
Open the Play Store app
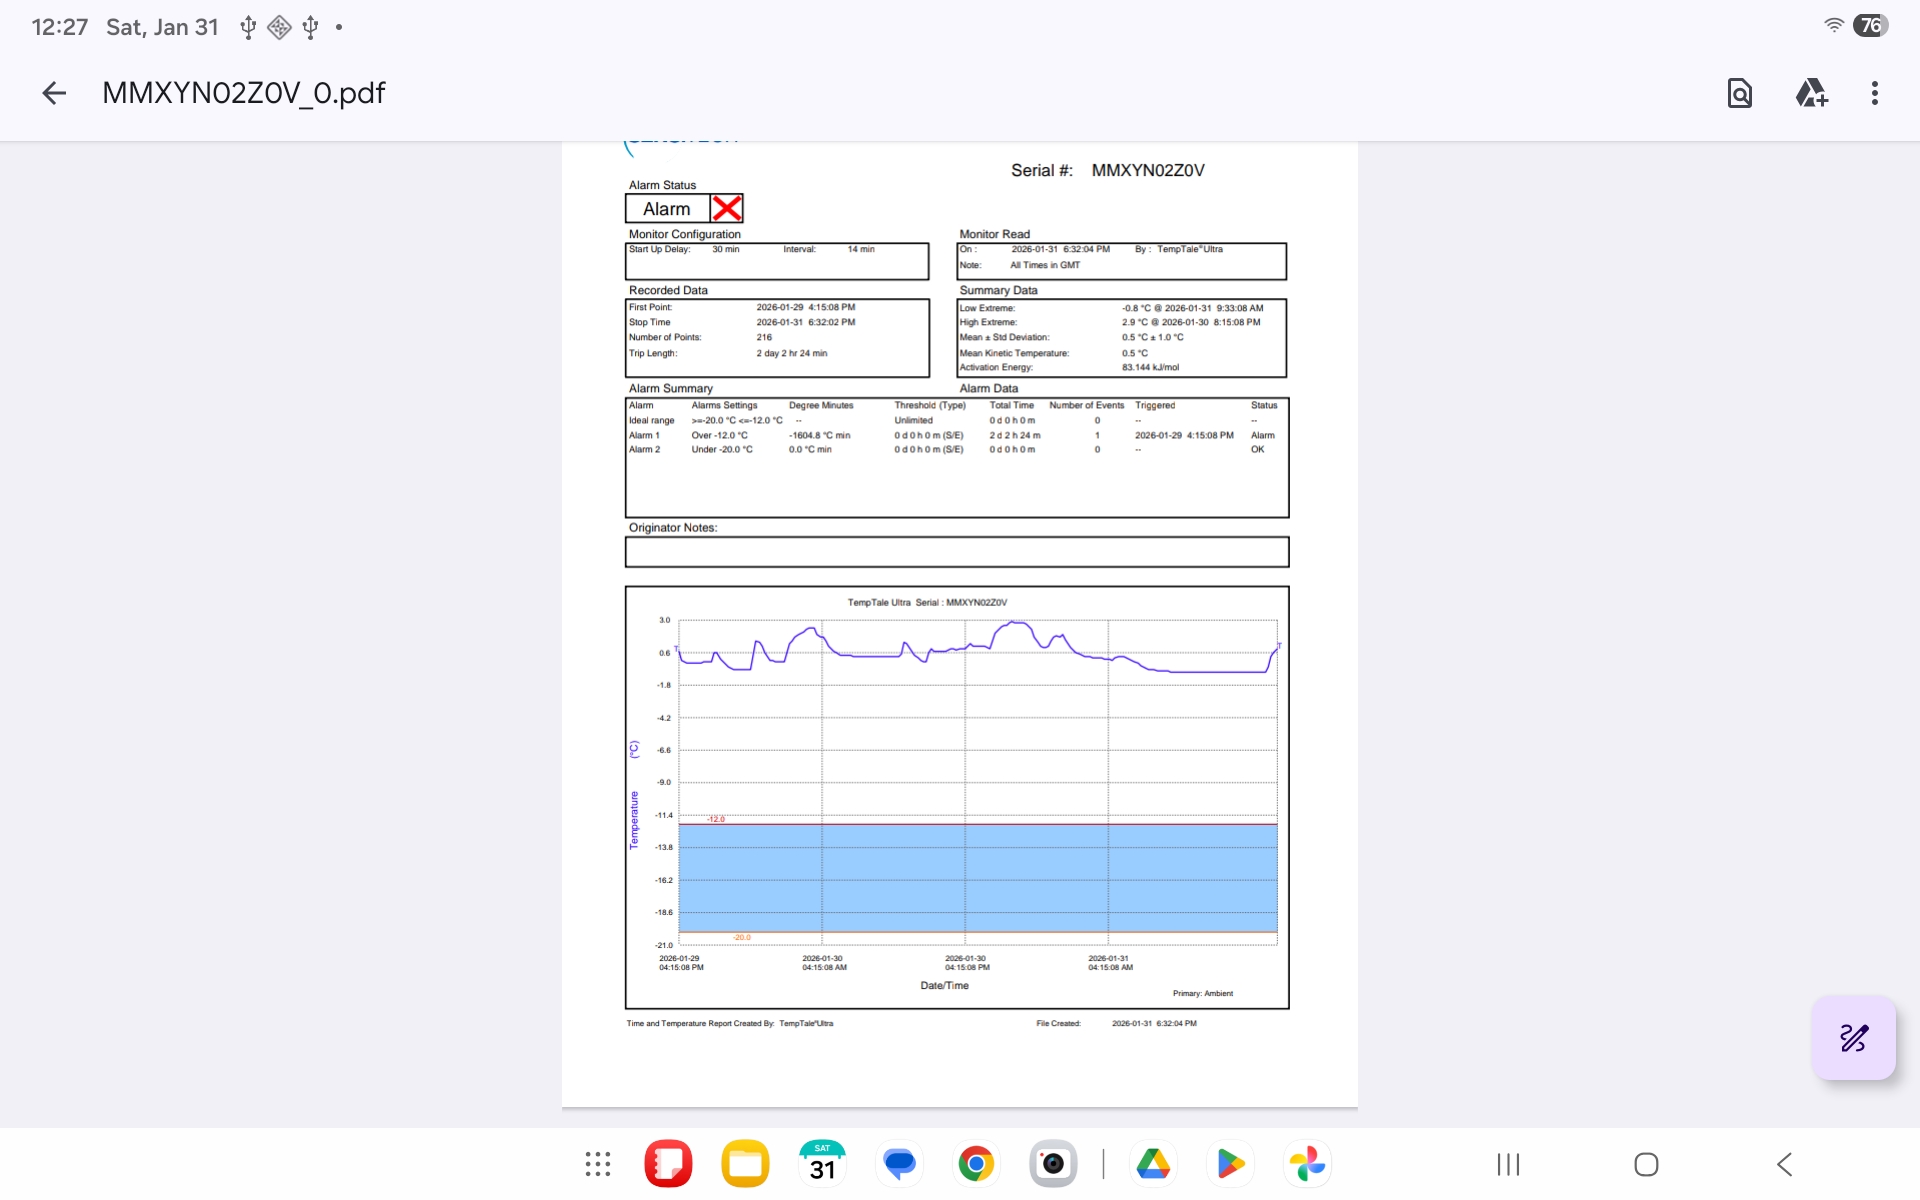(1230, 1164)
